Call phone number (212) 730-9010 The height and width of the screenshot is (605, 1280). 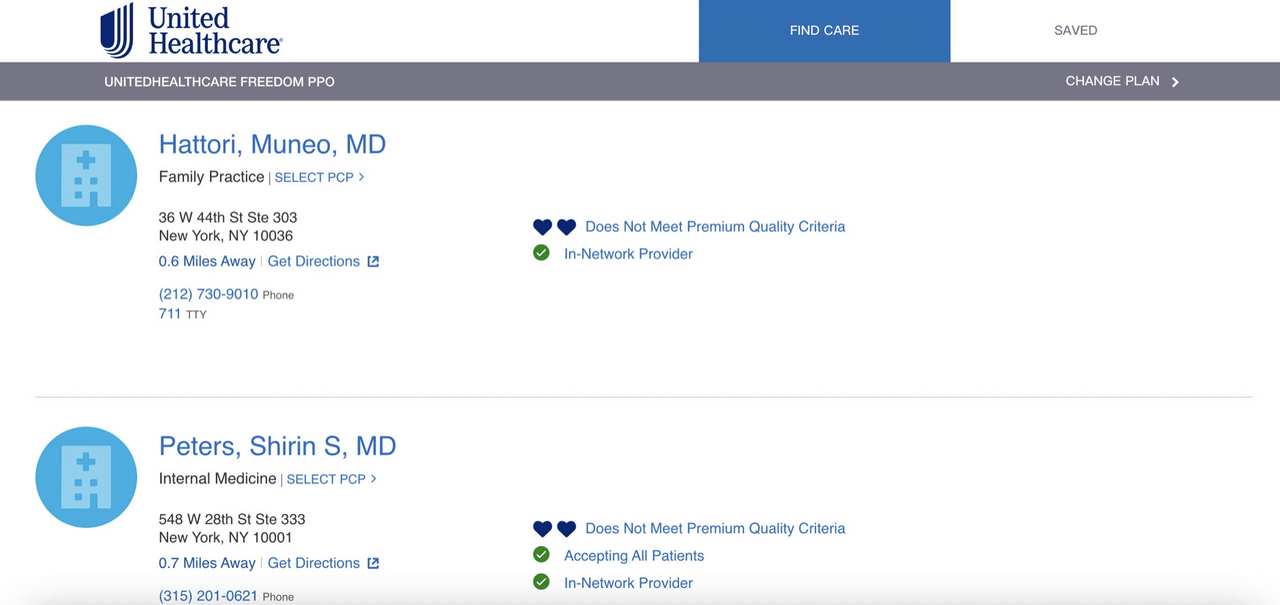(208, 294)
